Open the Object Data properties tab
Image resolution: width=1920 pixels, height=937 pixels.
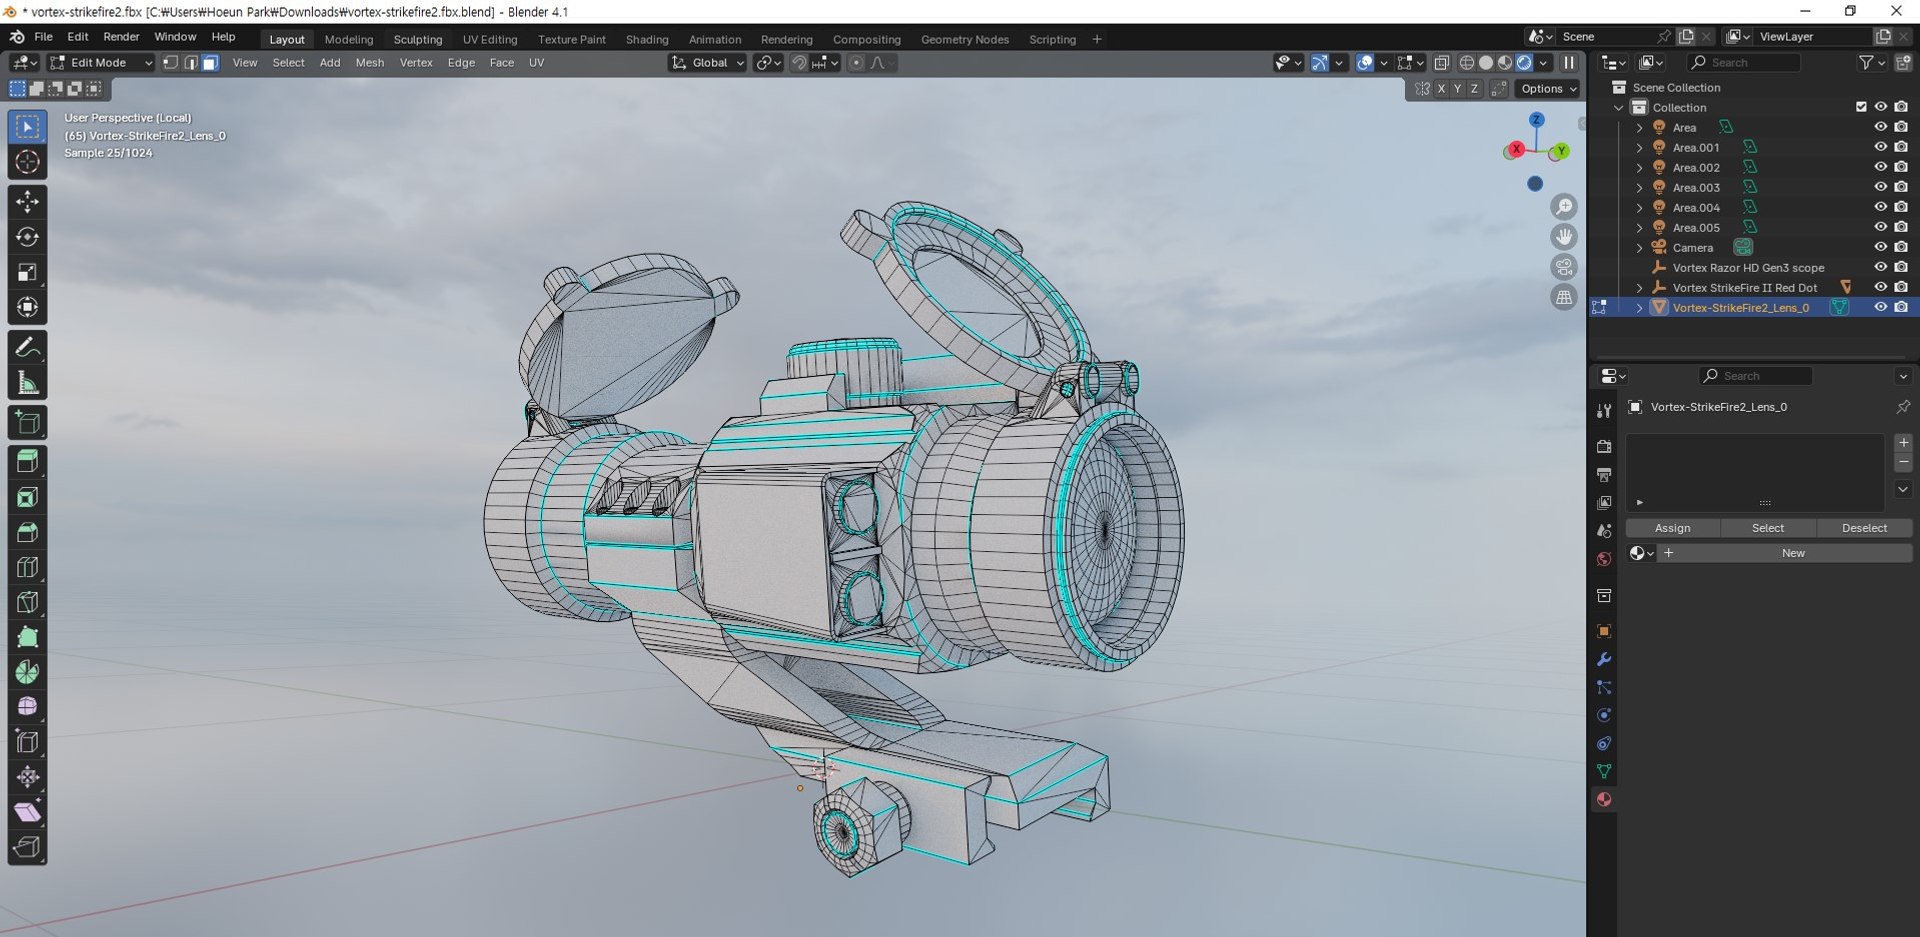point(1604,771)
